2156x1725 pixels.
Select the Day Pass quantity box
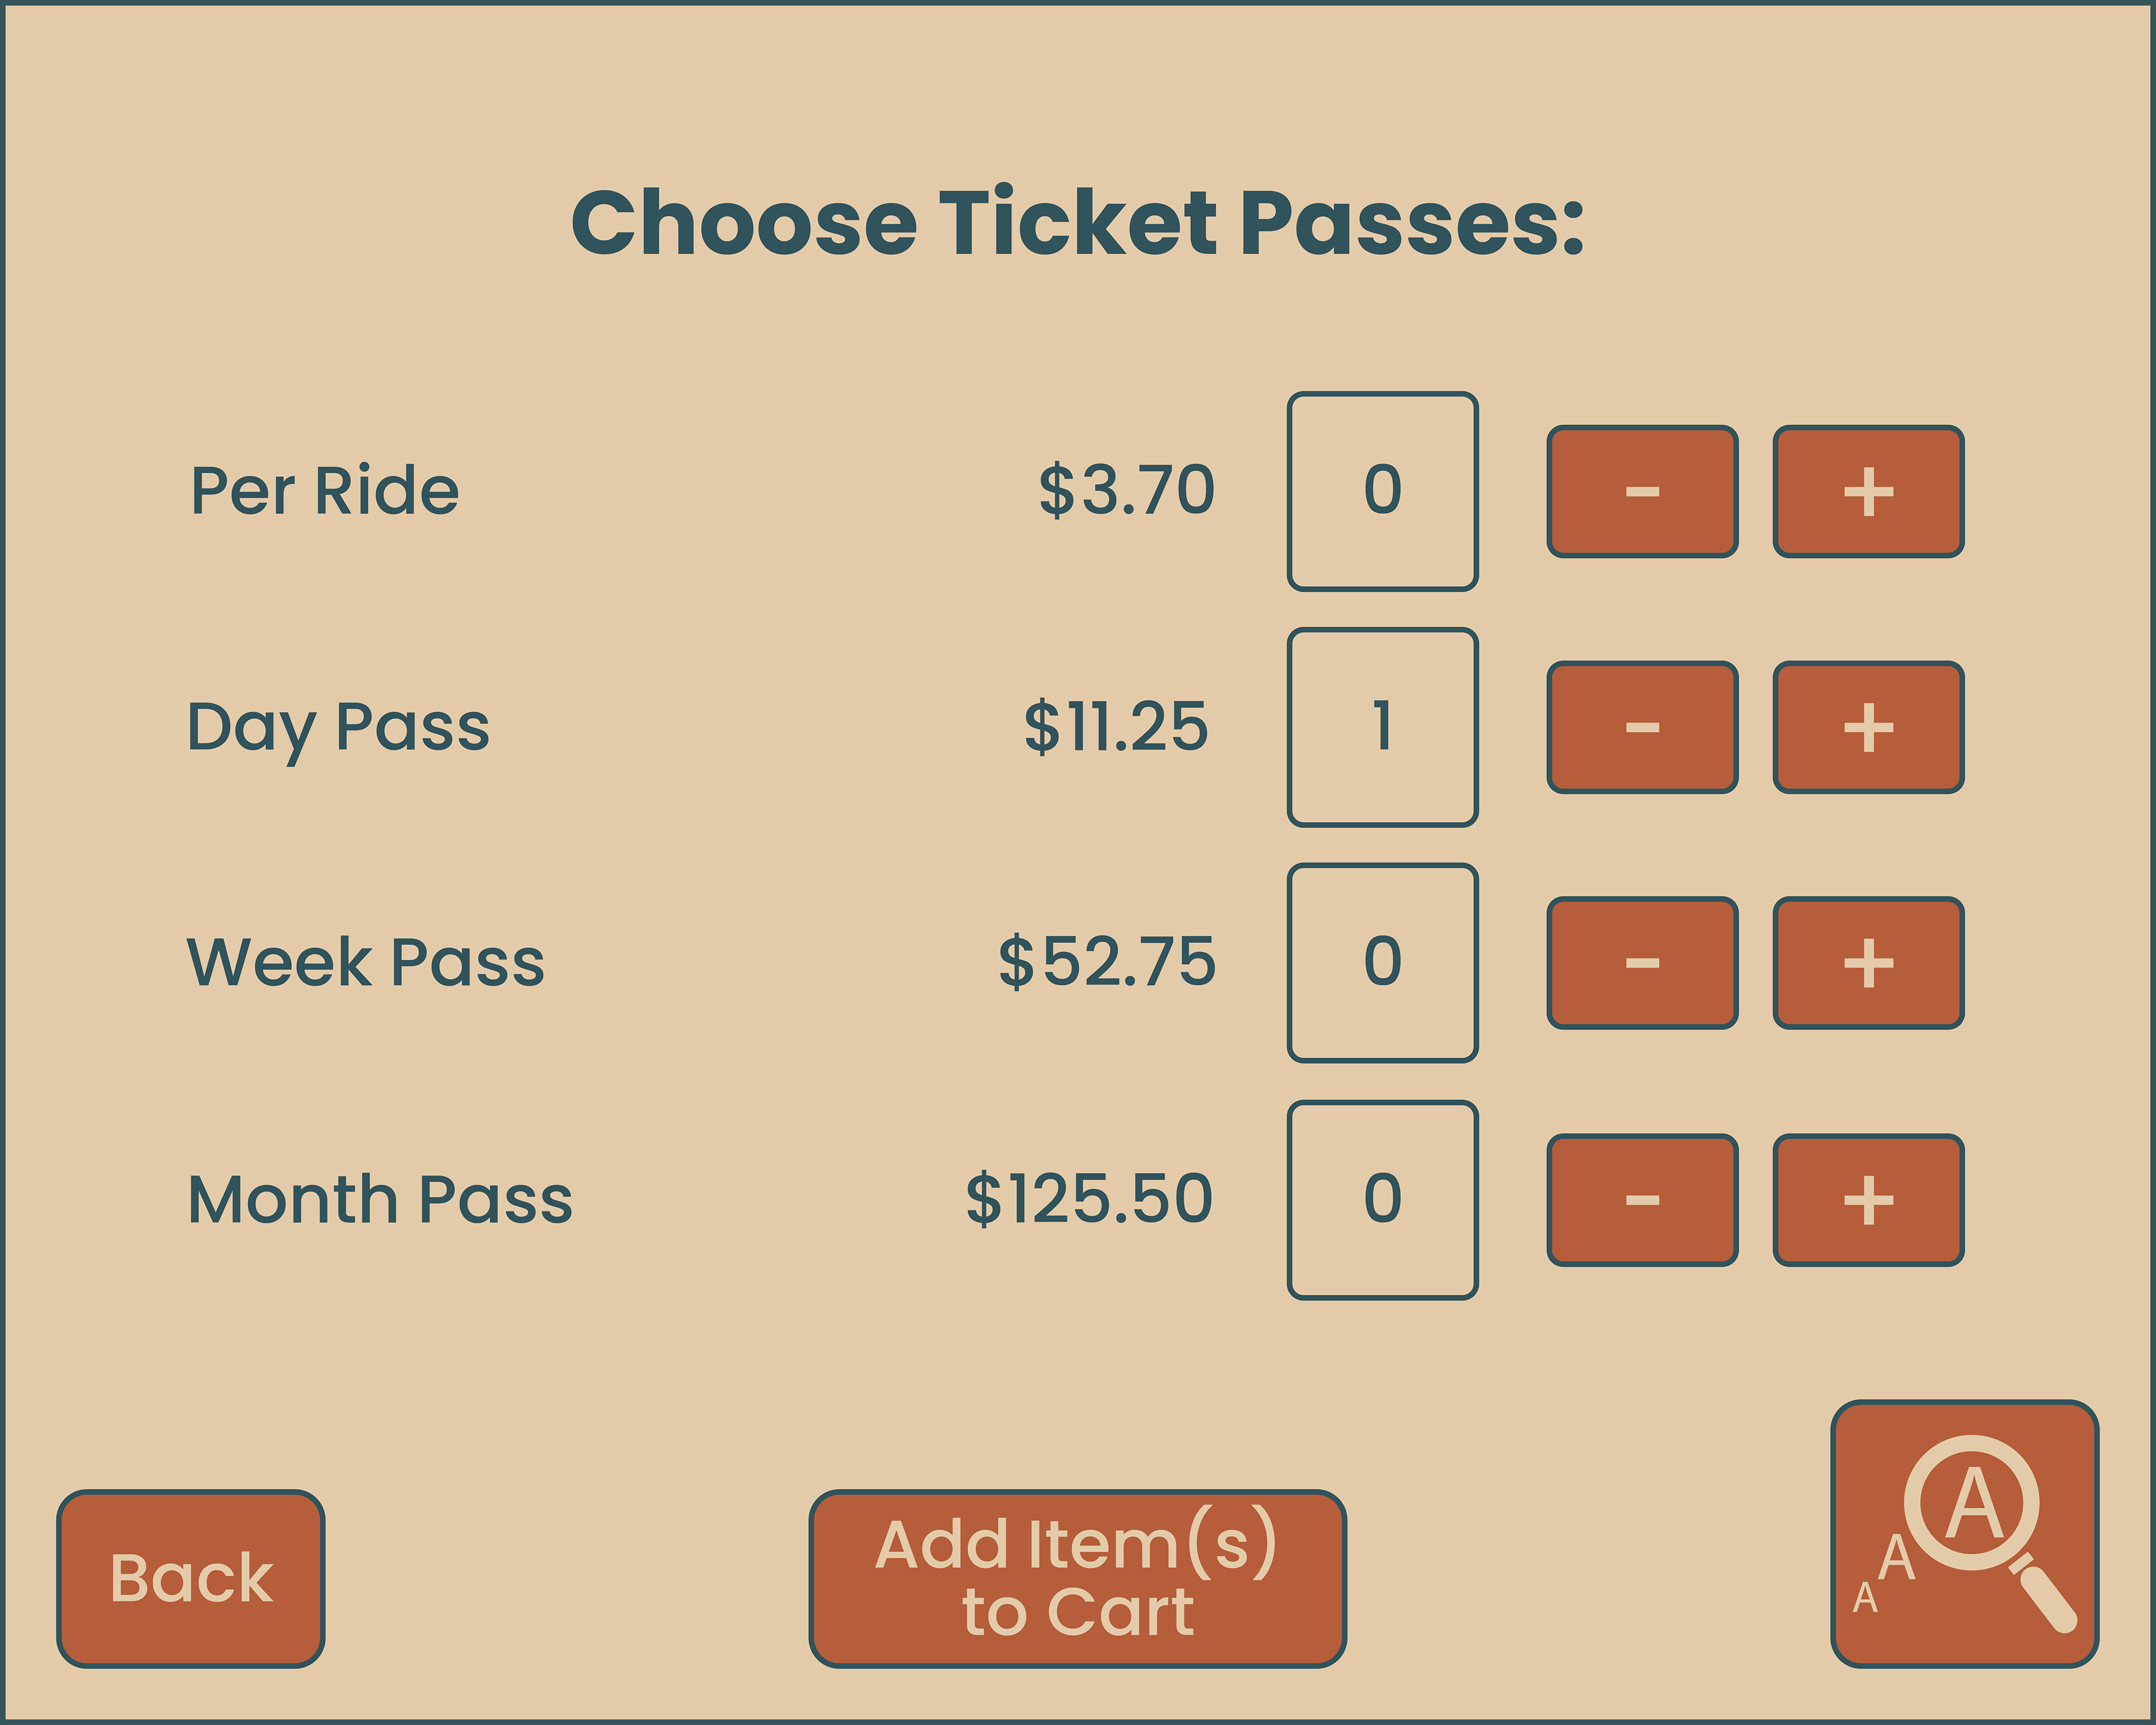click(1382, 727)
